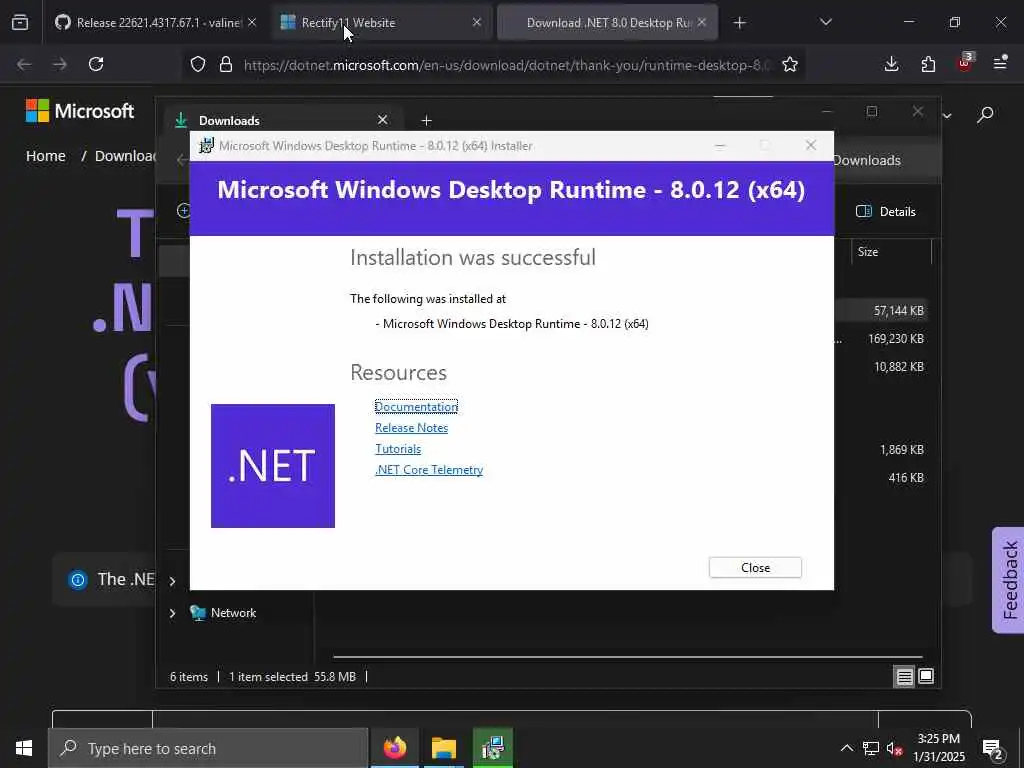1024x768 pixels.
Task: Open the list all tabs dropdown
Action: pos(825,22)
